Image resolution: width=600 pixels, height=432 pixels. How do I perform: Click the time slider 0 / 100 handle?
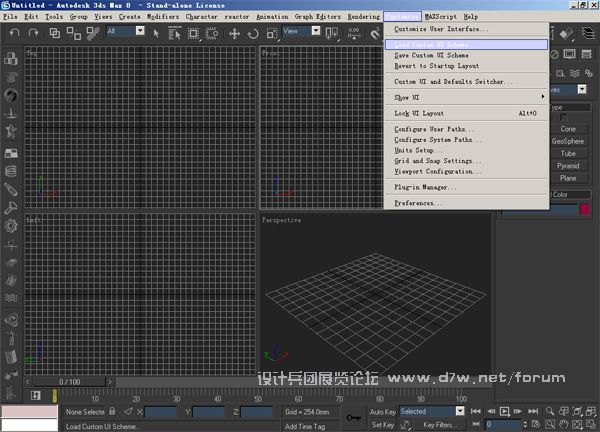70,382
